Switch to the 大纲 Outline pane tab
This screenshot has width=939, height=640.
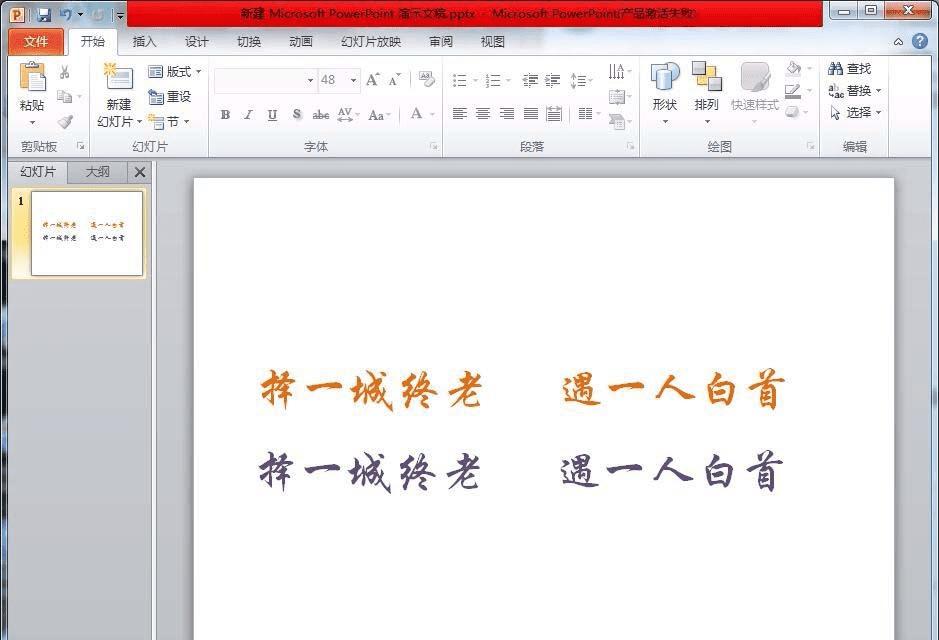pyautogui.click(x=98, y=172)
